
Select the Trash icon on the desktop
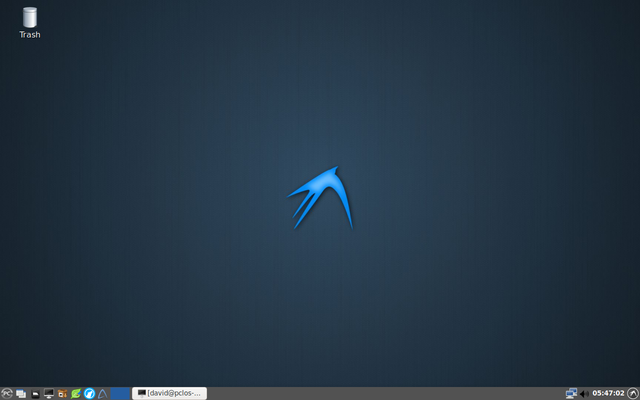[x=30, y=23]
